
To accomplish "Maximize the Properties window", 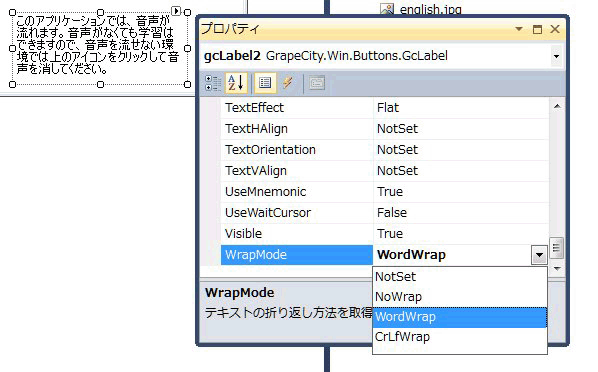I will click(537, 29).
